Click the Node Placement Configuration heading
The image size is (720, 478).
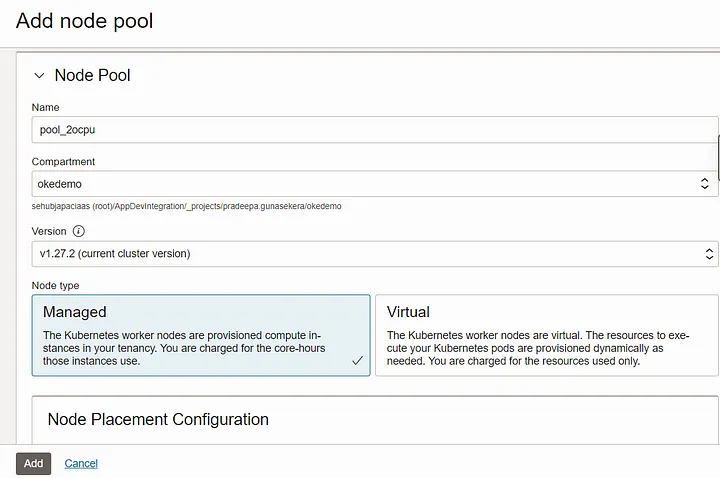(x=158, y=419)
